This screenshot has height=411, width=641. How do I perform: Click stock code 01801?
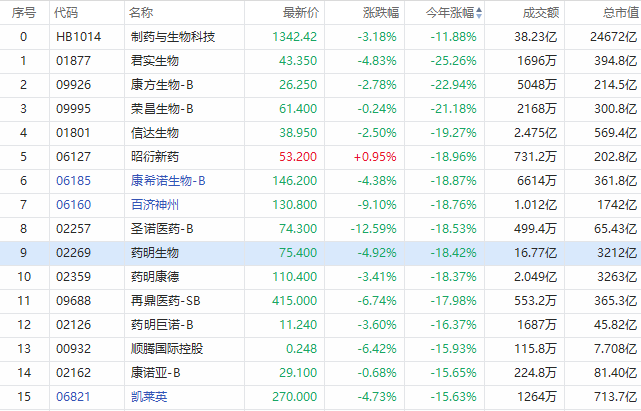pos(74,133)
